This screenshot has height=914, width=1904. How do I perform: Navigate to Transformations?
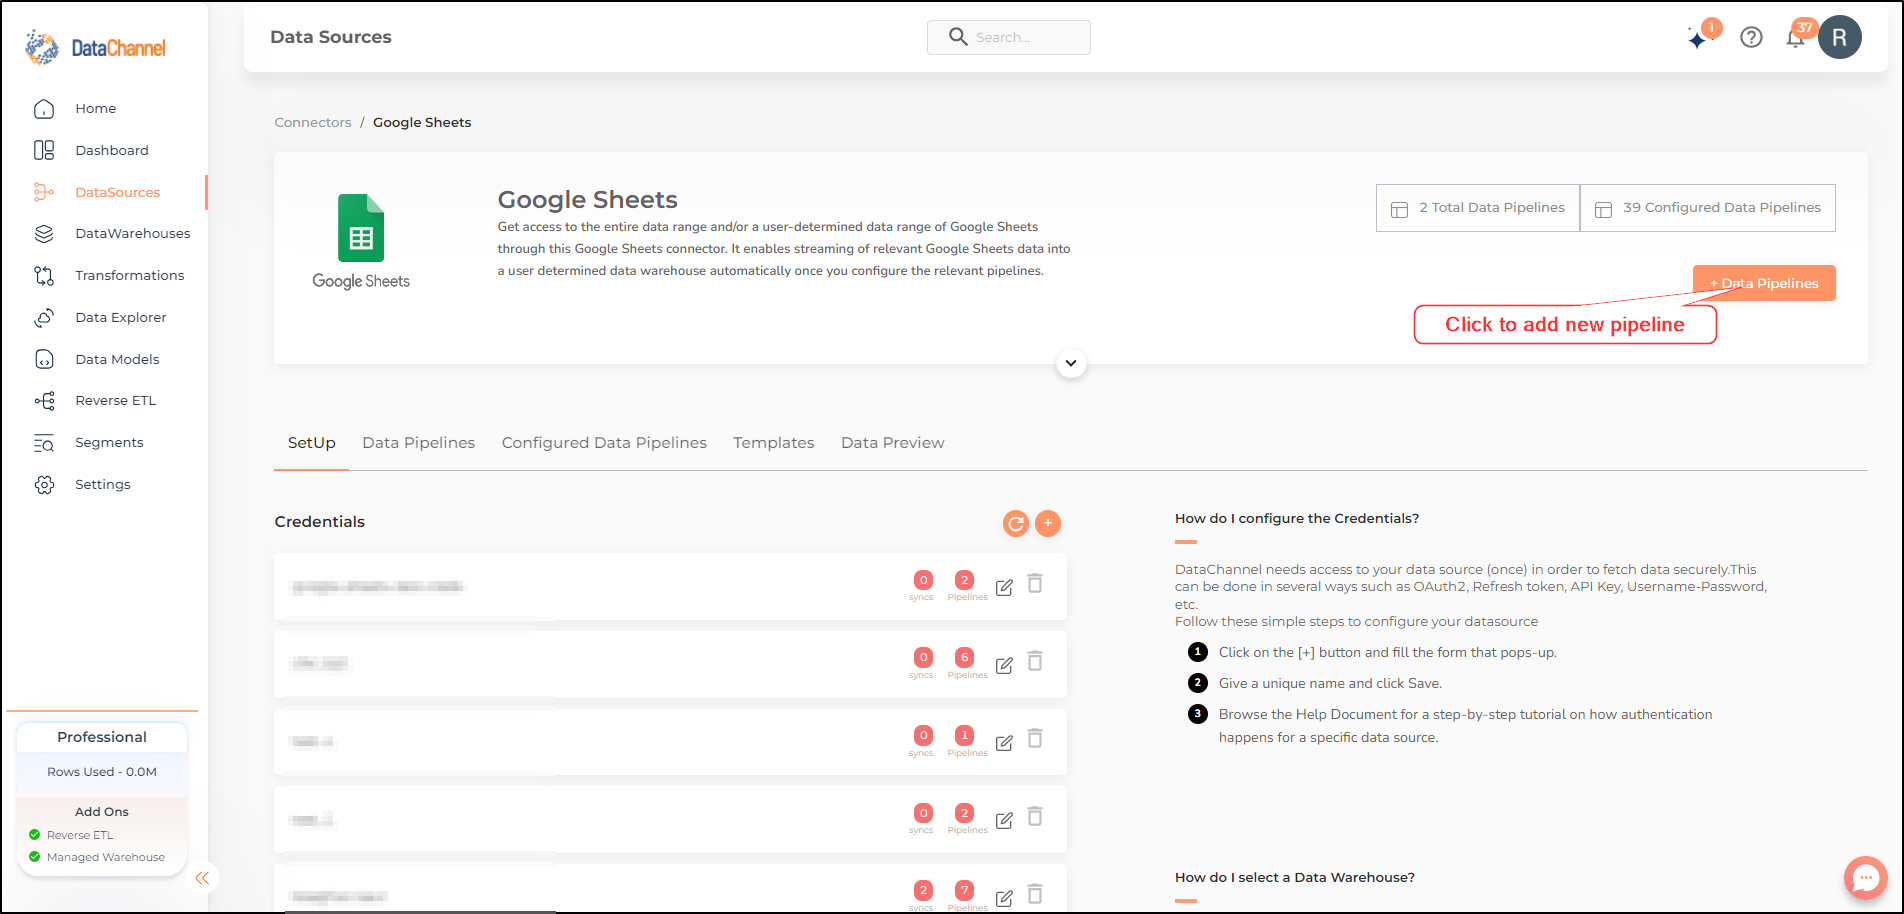tap(129, 276)
